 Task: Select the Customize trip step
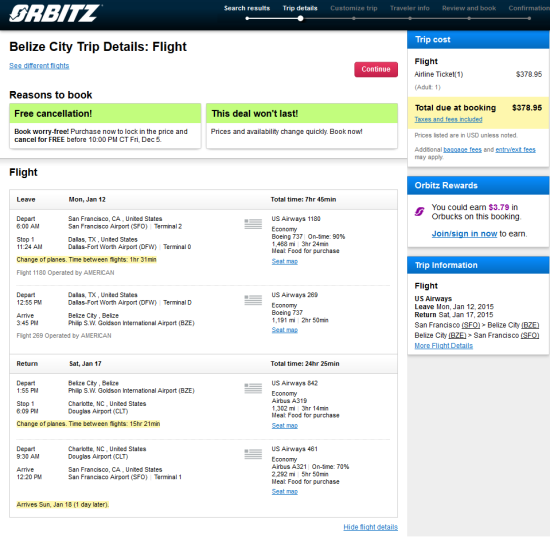(x=354, y=8)
